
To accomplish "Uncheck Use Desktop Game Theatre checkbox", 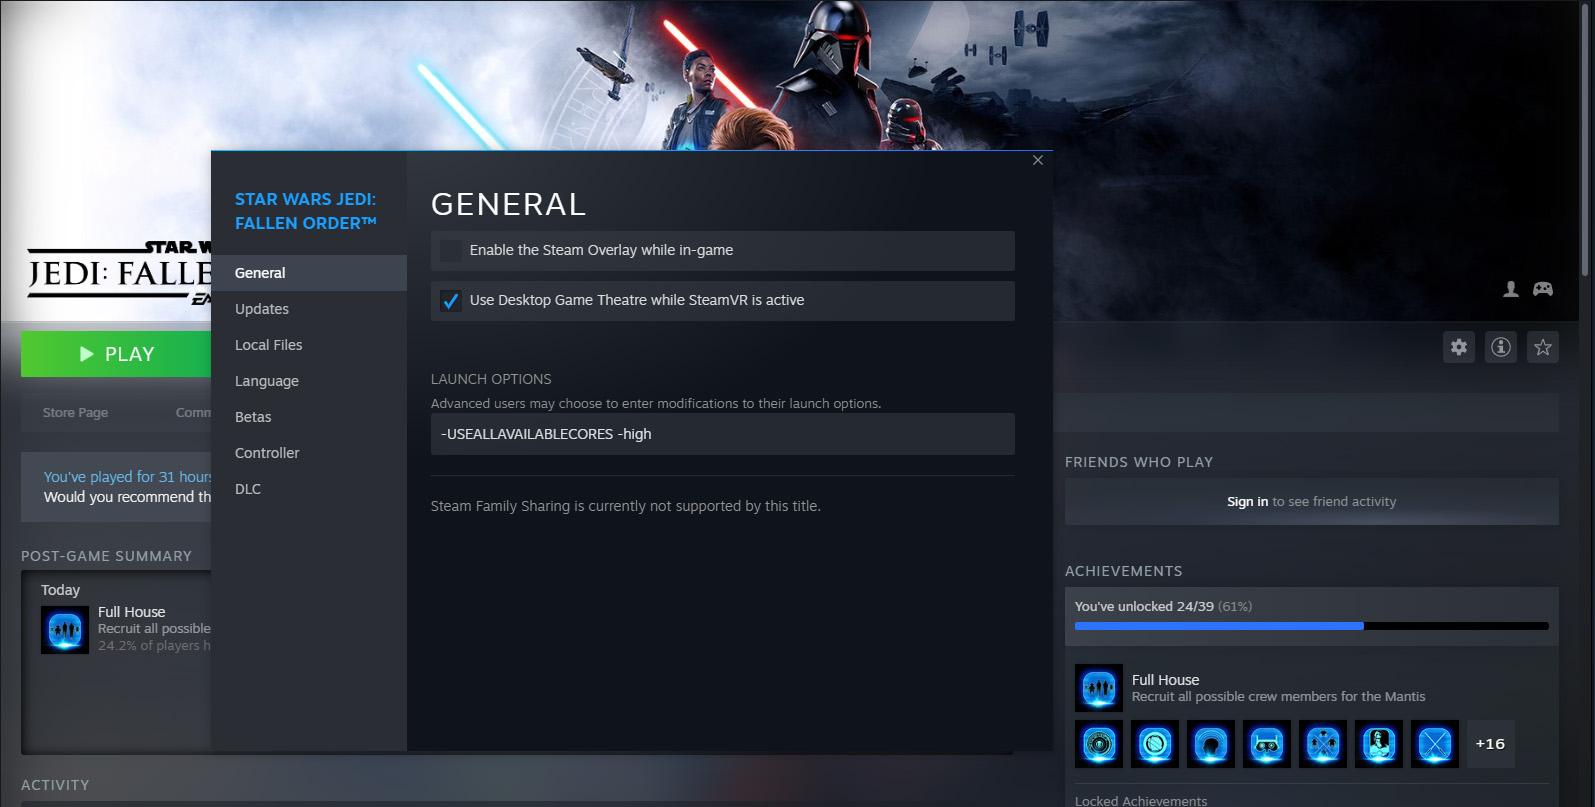I will [x=451, y=301].
